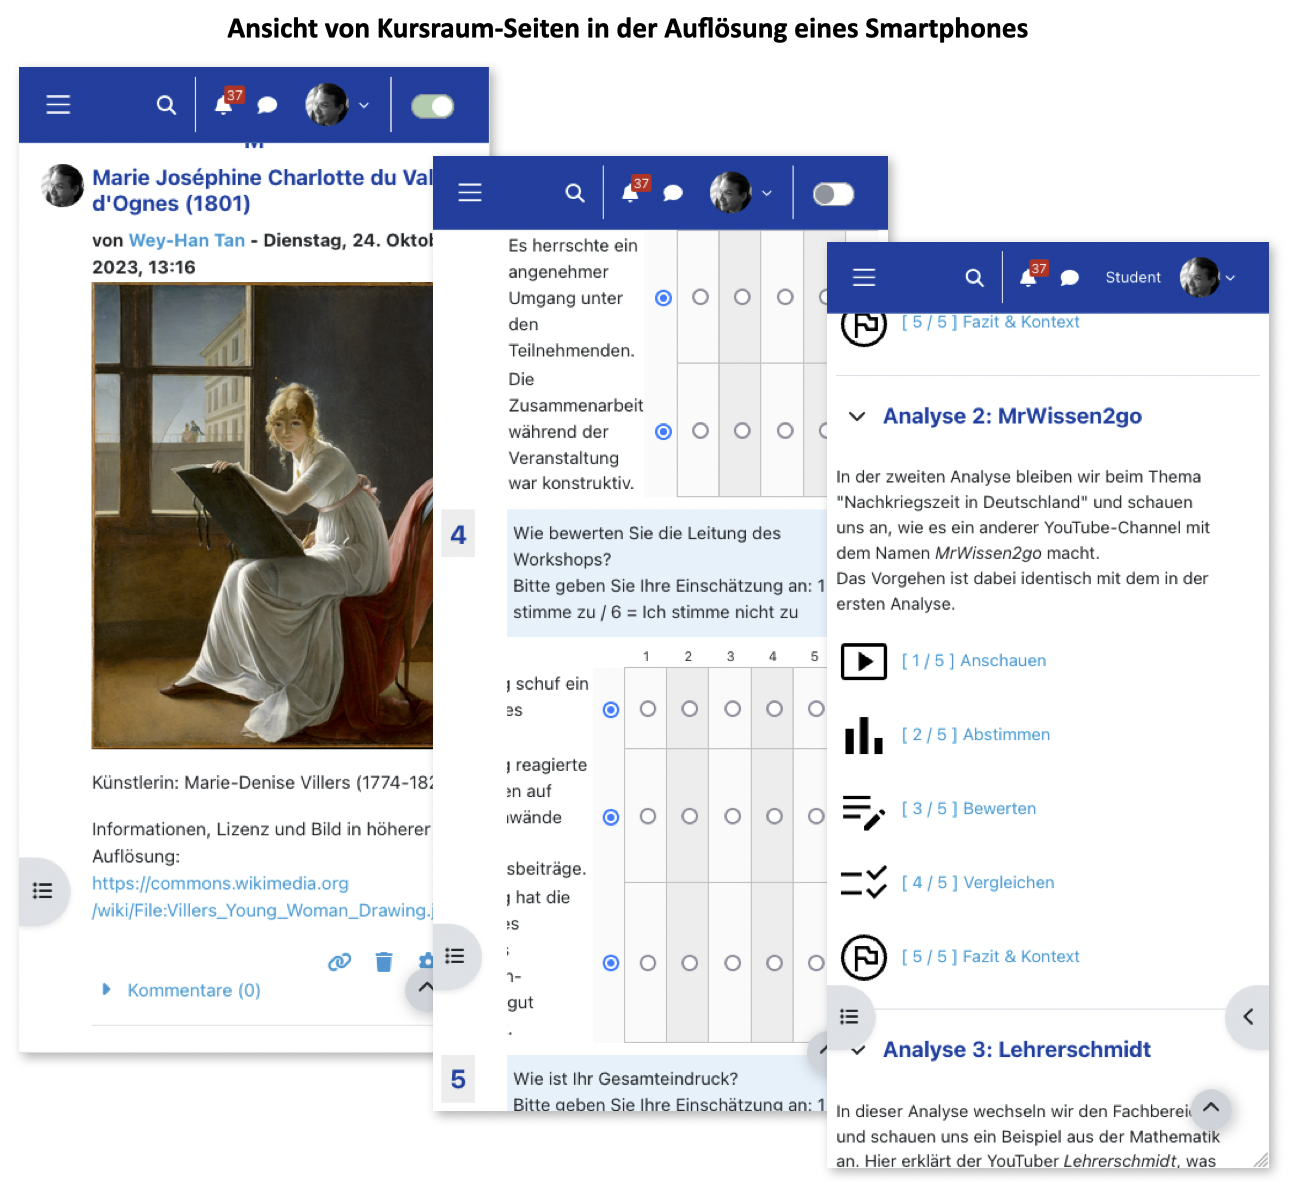Click trash icon below the wikimedia link
Viewport: 1290px width, 1201px height.
coord(384,962)
